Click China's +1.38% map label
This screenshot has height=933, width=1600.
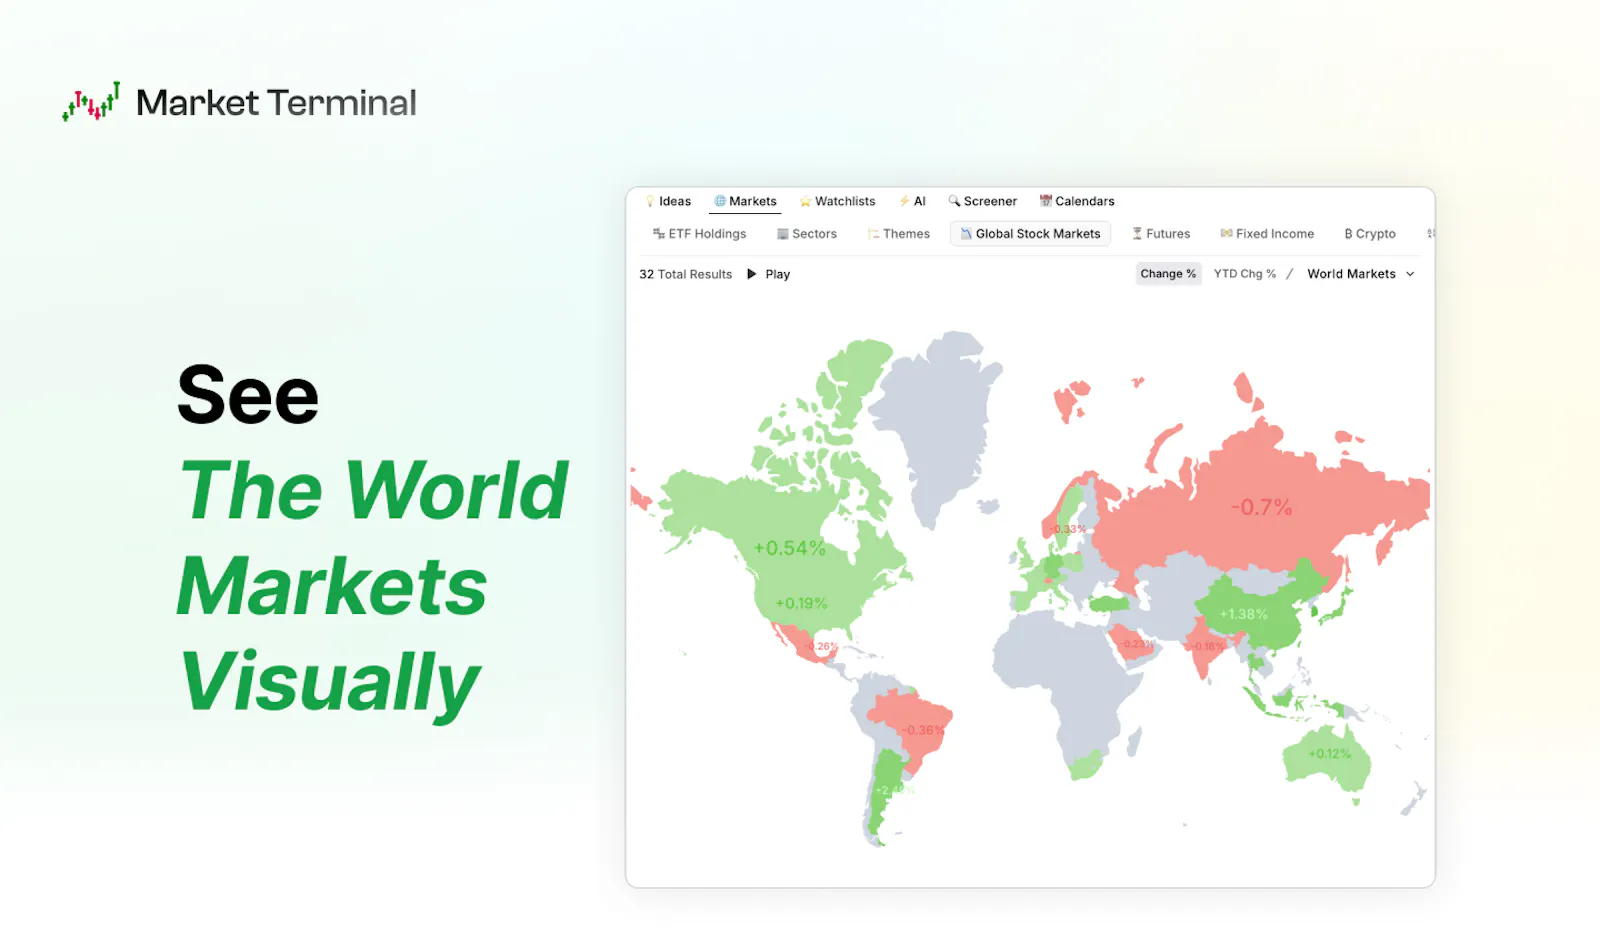[1243, 614]
